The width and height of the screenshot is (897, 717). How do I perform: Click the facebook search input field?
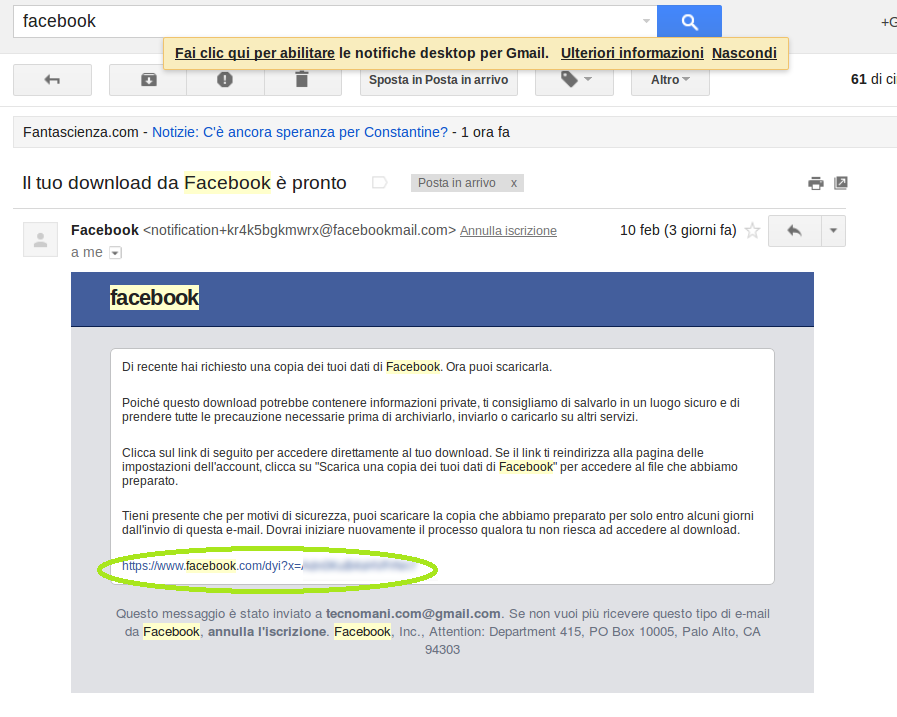point(335,22)
